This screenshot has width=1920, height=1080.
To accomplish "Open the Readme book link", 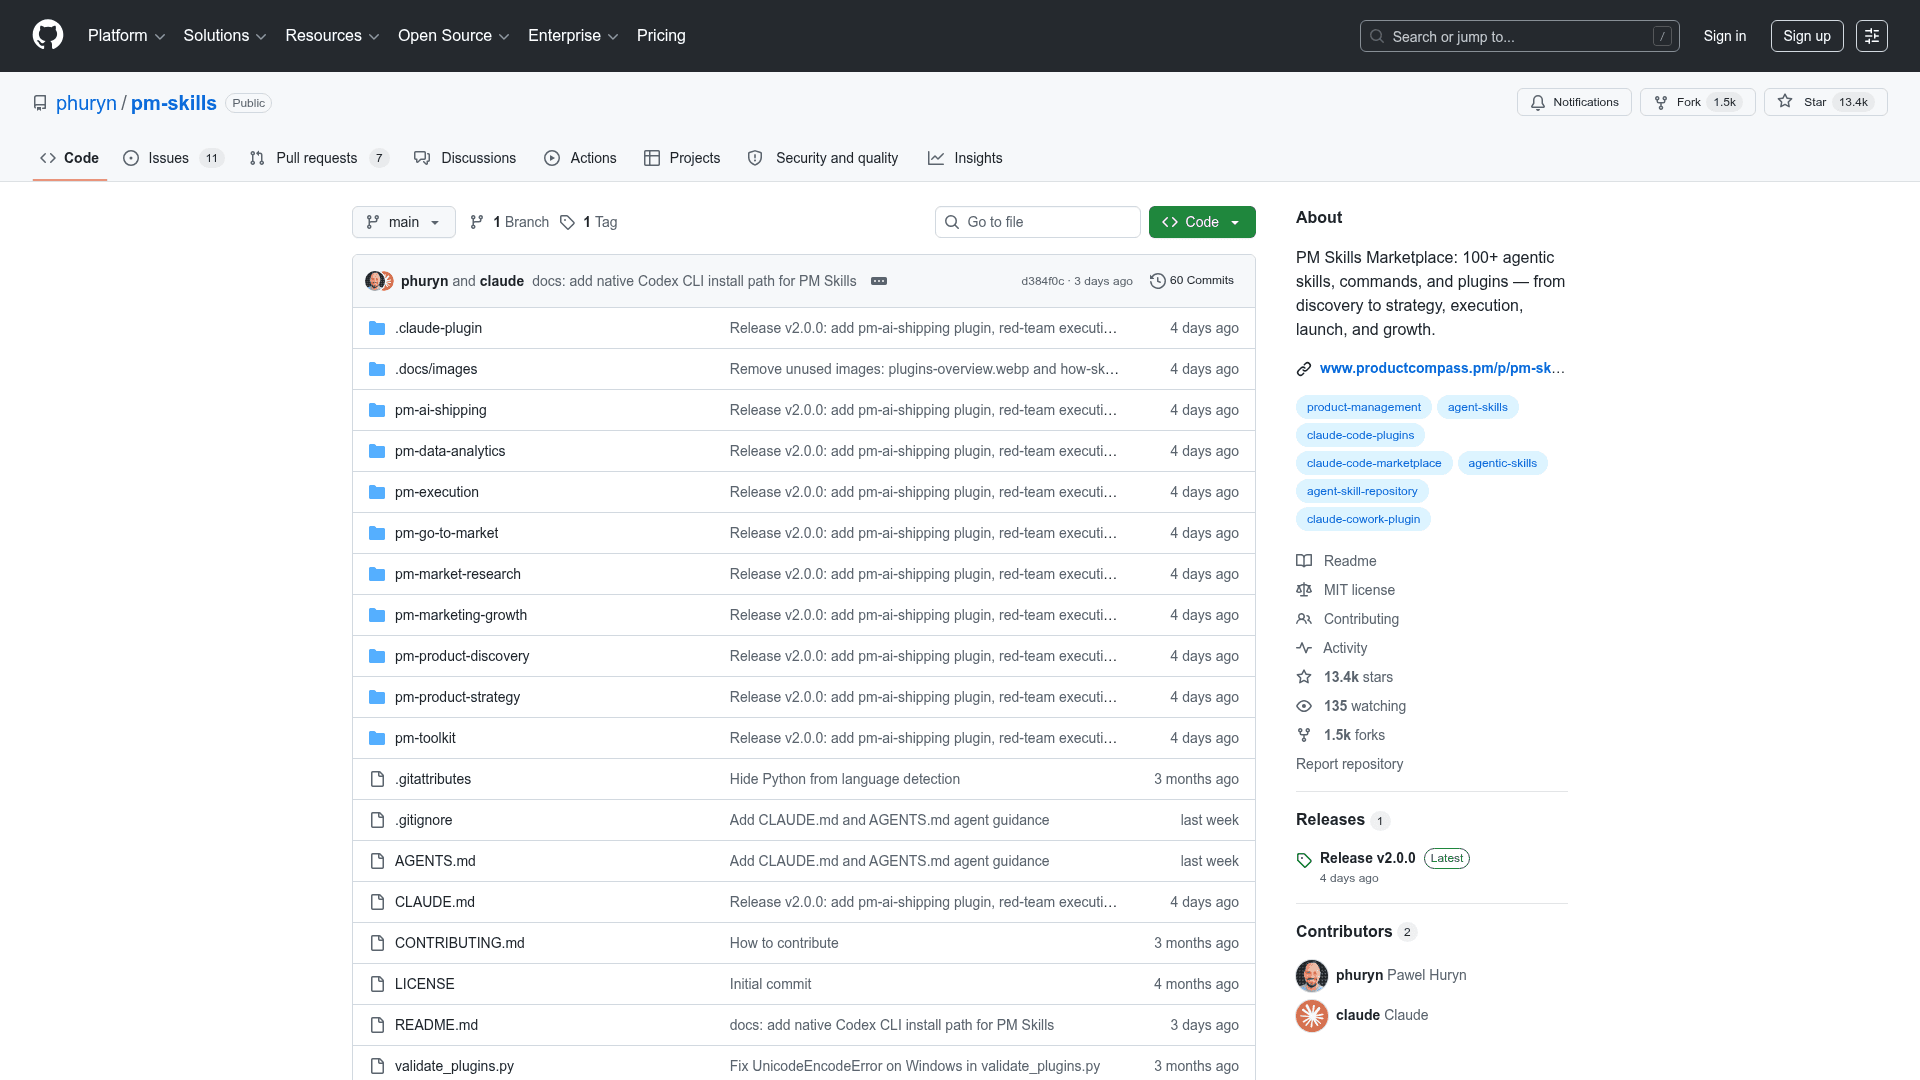I will point(1337,561).
